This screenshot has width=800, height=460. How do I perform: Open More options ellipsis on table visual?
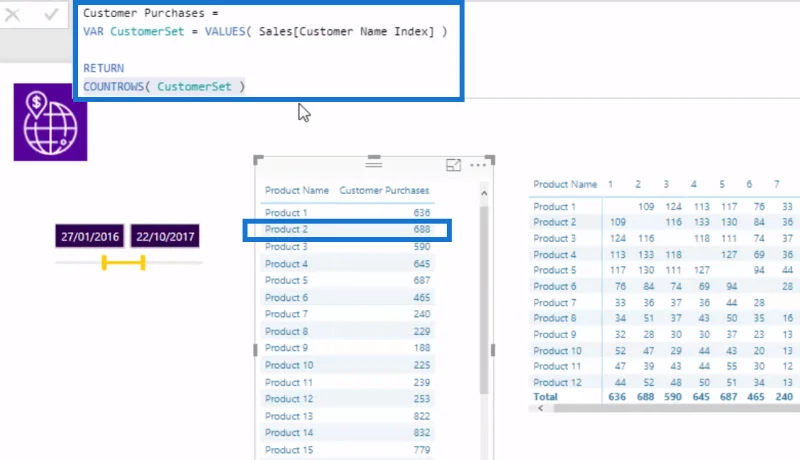pyautogui.click(x=478, y=165)
